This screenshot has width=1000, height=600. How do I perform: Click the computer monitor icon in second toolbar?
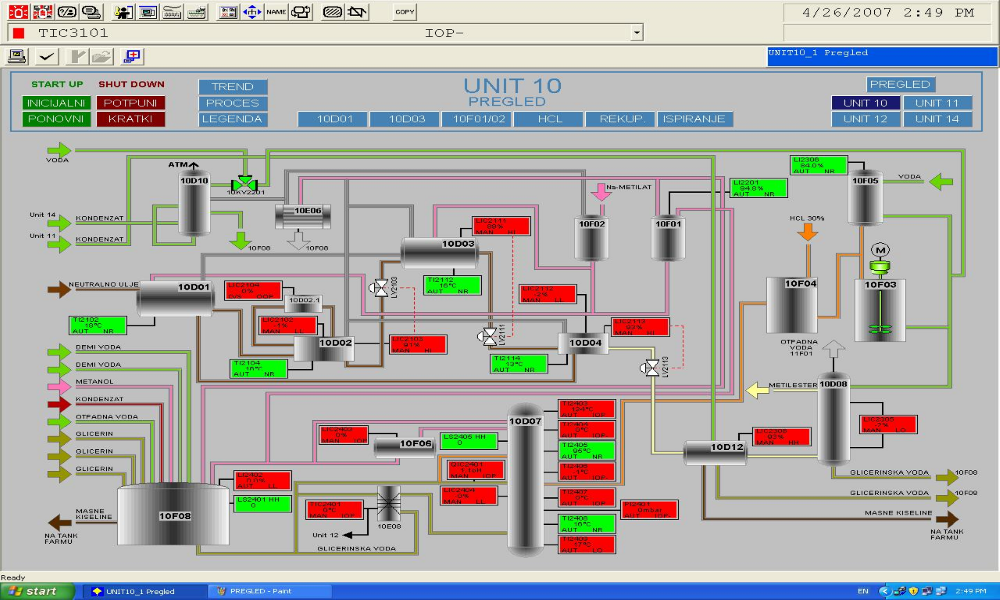[x=18, y=55]
